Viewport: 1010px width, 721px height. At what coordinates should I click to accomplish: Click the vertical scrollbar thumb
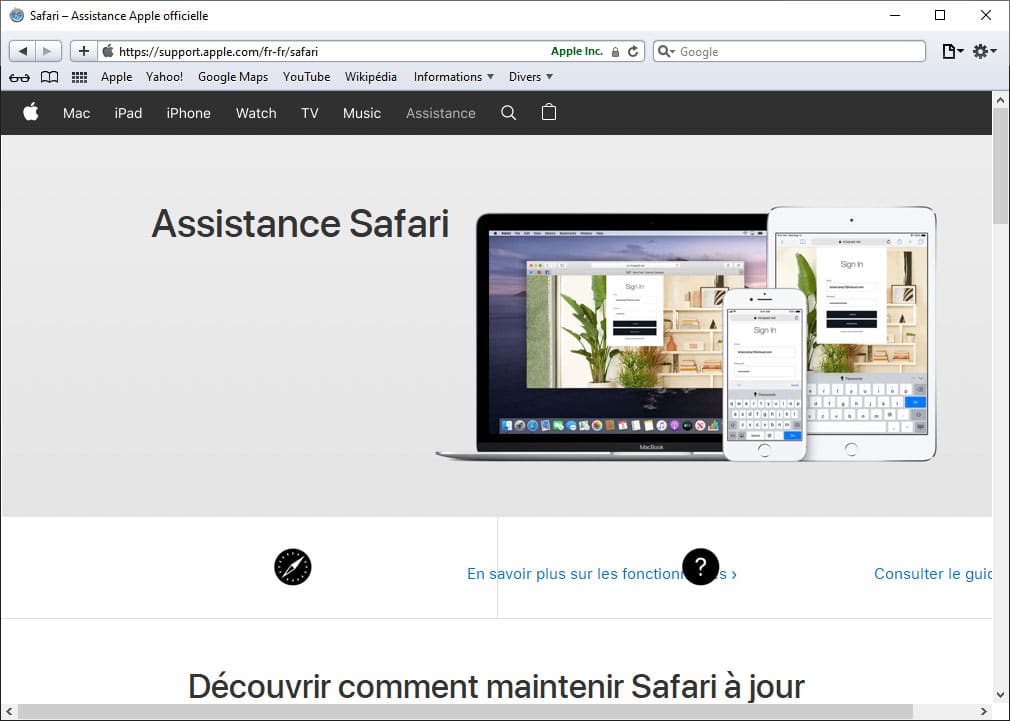pyautogui.click(x=1000, y=166)
